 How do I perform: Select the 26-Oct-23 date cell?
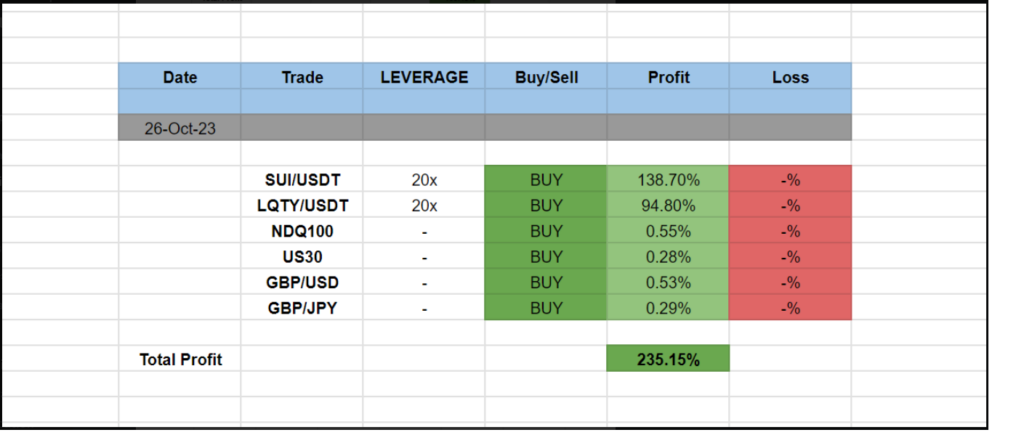(180, 128)
